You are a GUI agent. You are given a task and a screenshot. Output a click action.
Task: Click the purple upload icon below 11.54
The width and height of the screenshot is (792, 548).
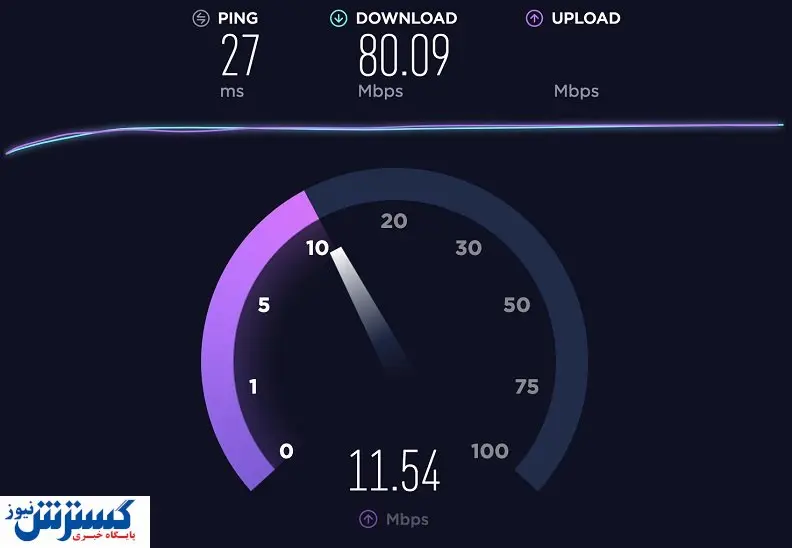pyautogui.click(x=368, y=519)
